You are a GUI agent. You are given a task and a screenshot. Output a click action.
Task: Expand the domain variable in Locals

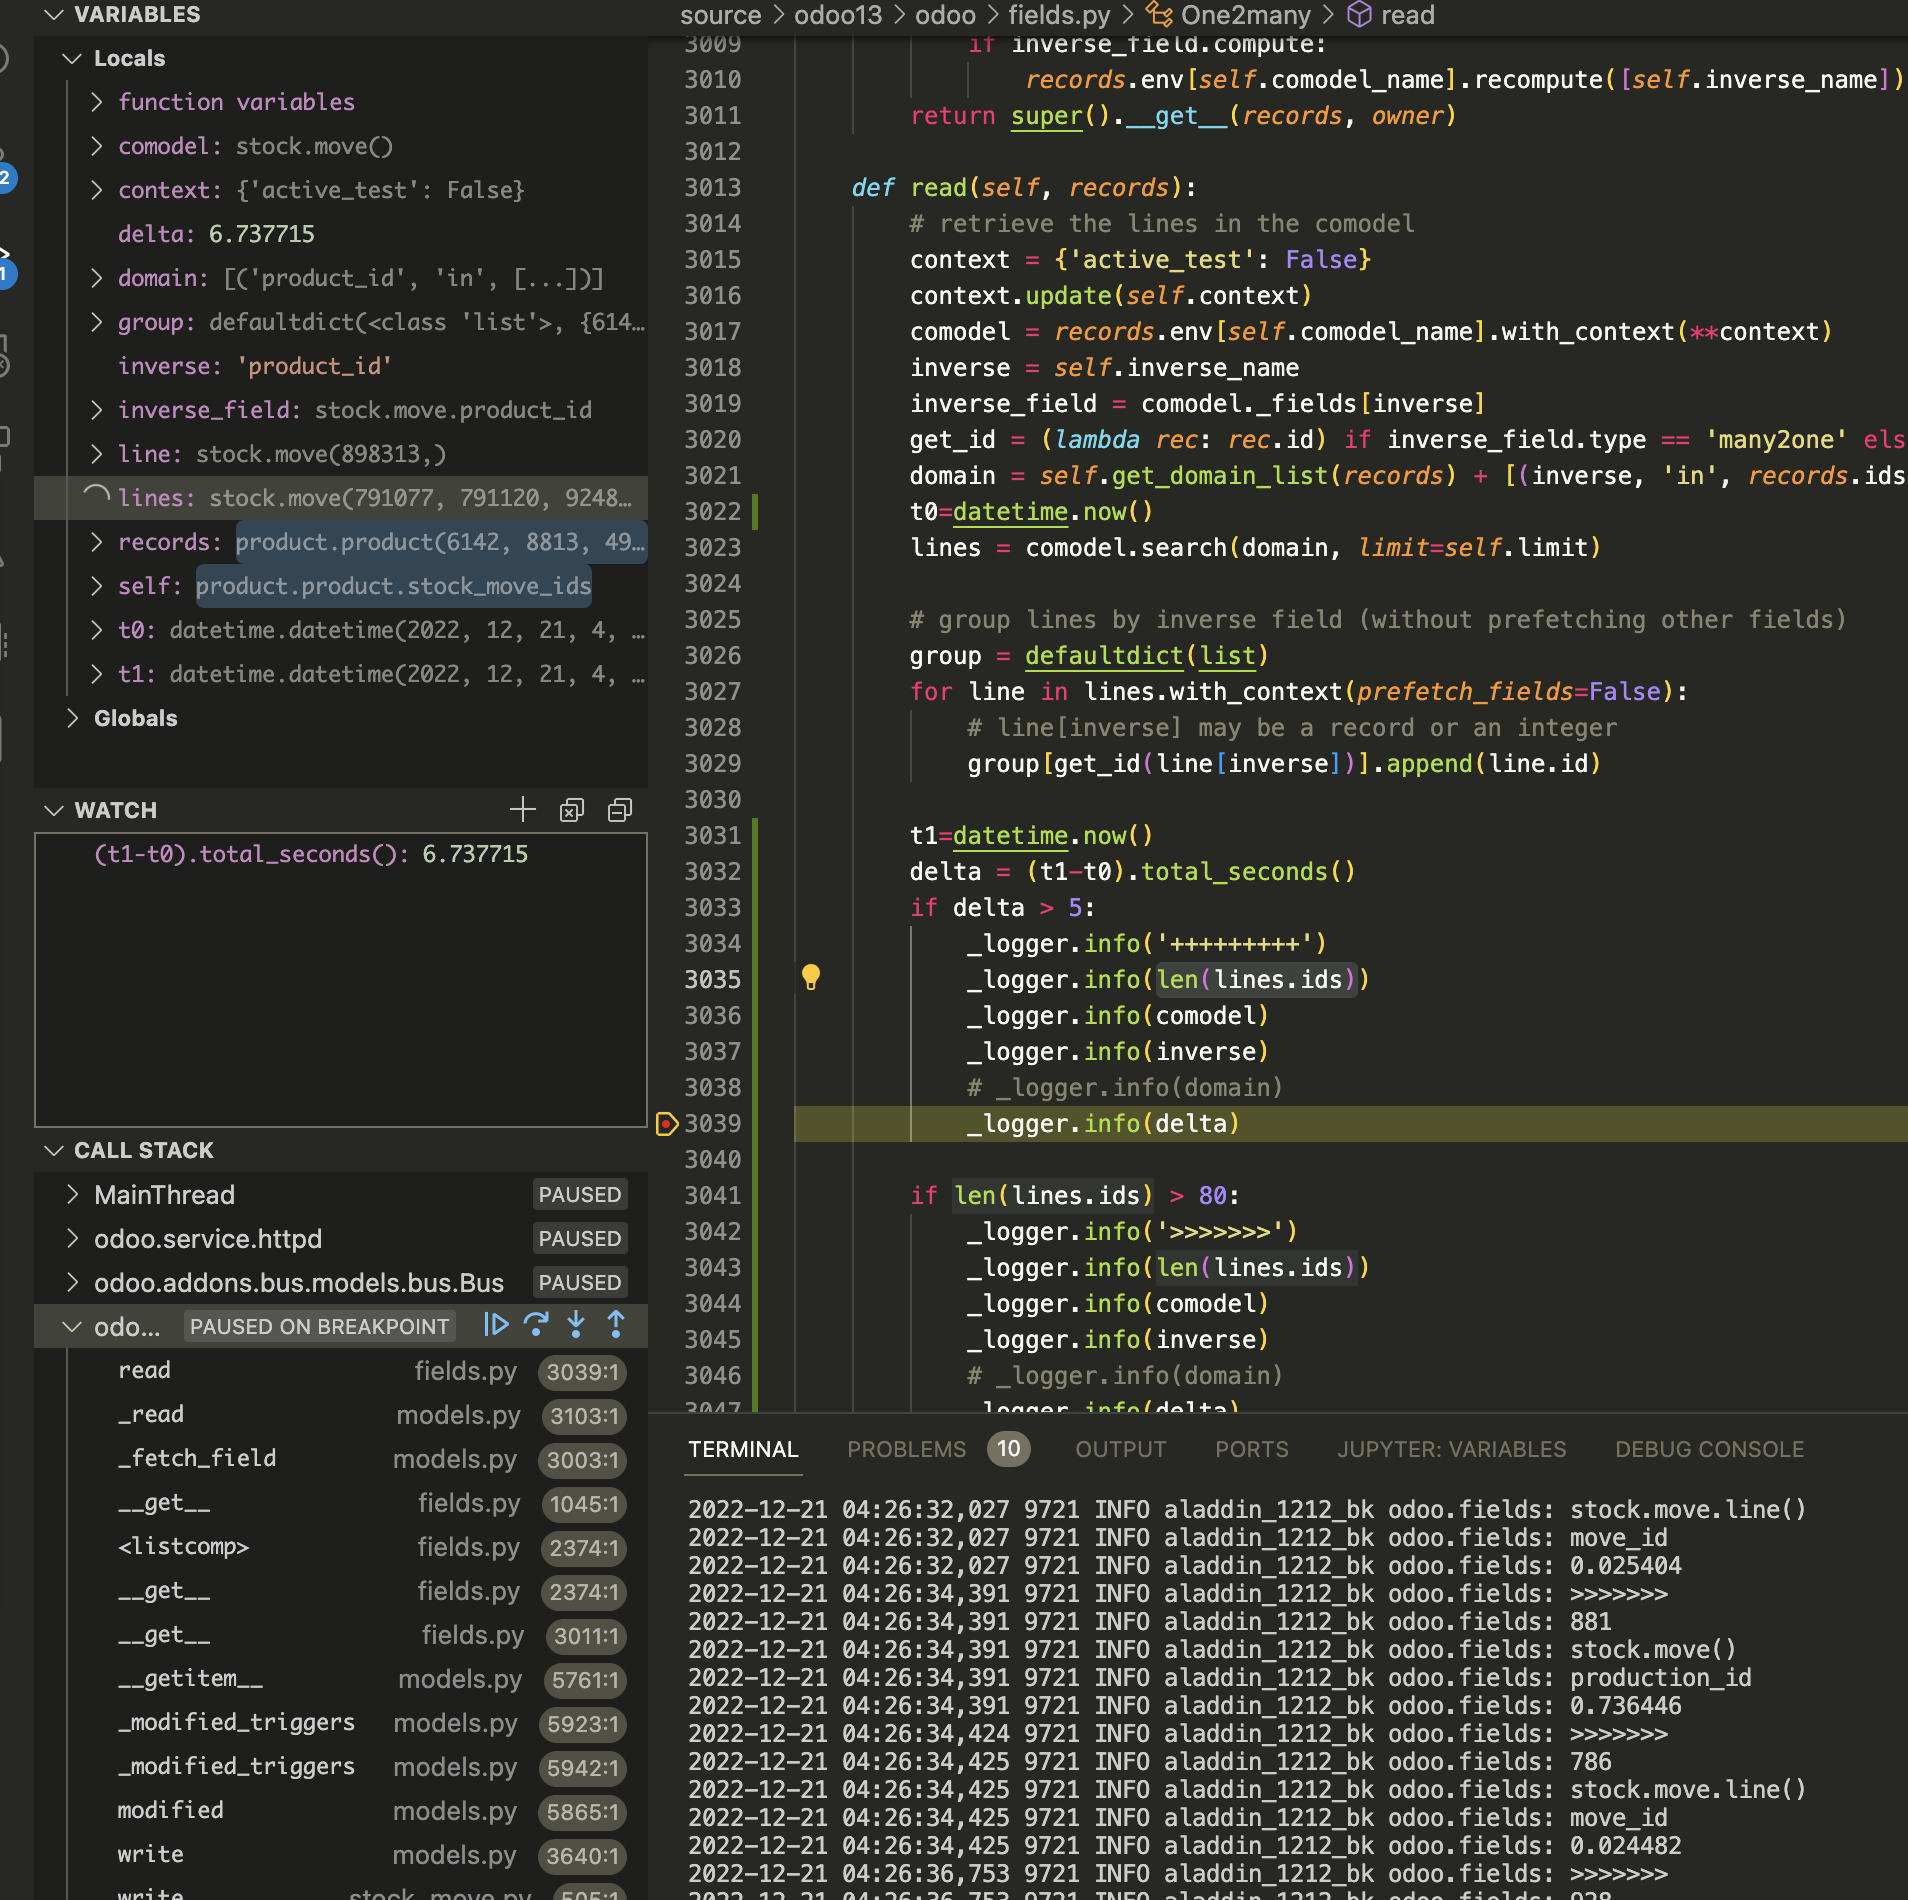click(98, 277)
